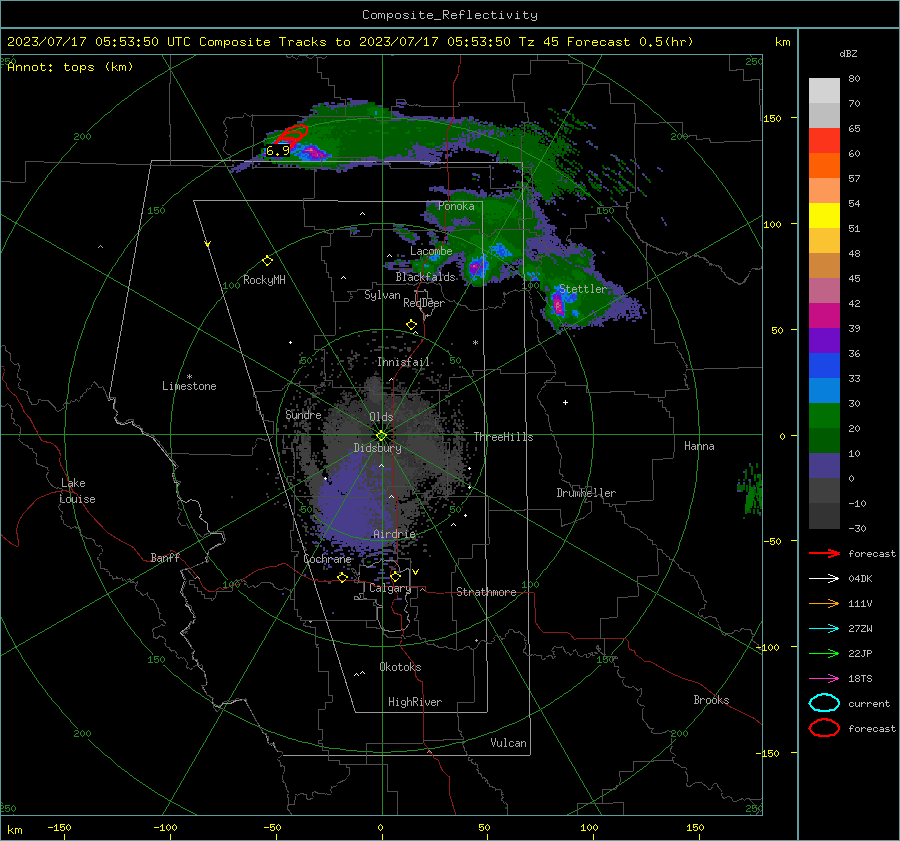Click the cyan current ellipse in legend
The width and height of the screenshot is (900, 841).
click(824, 703)
